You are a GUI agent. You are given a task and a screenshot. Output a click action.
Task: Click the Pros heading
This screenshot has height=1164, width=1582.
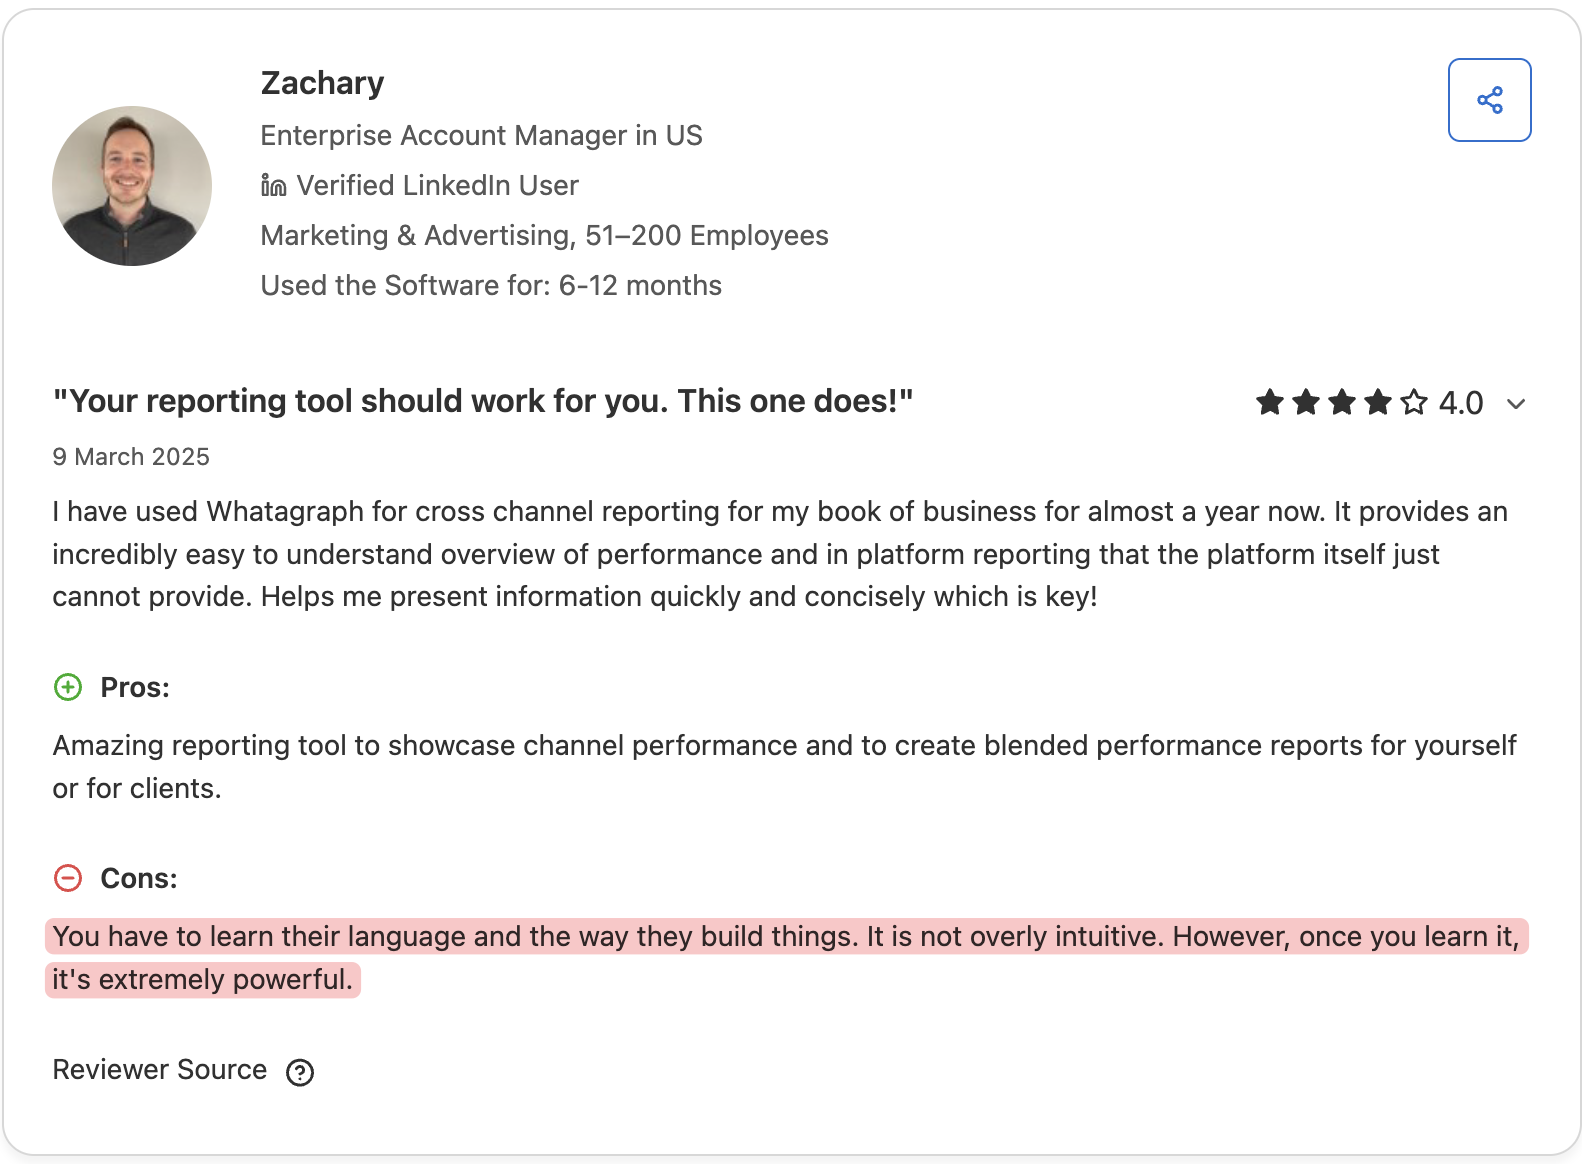(x=135, y=688)
